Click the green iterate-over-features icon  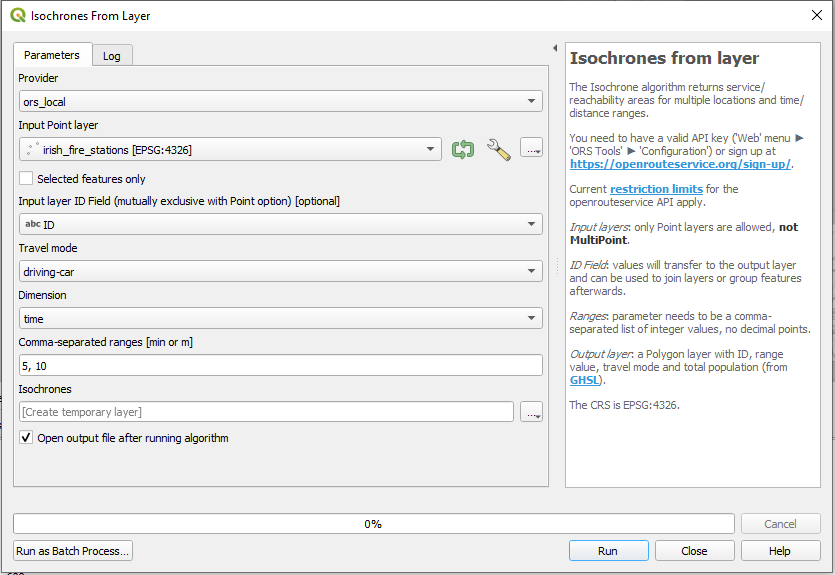coord(463,149)
